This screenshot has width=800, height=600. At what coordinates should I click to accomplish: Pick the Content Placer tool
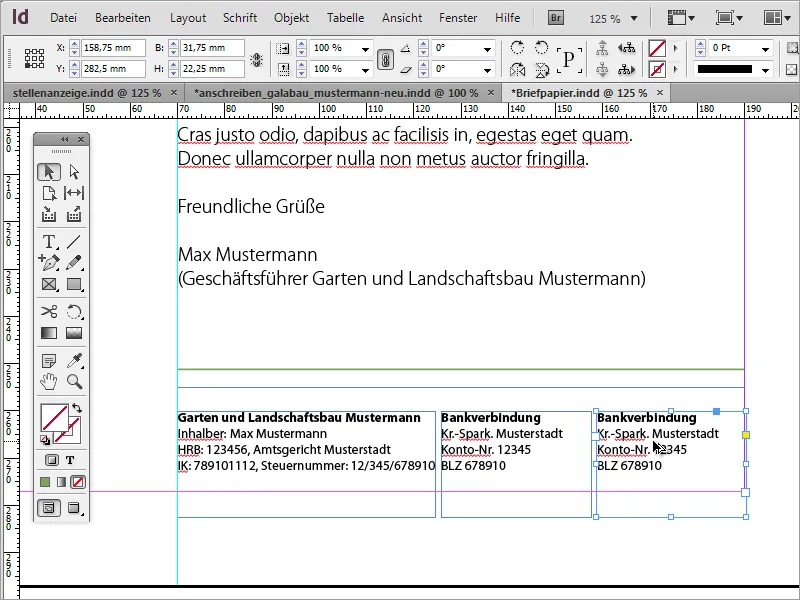click(x=74, y=214)
